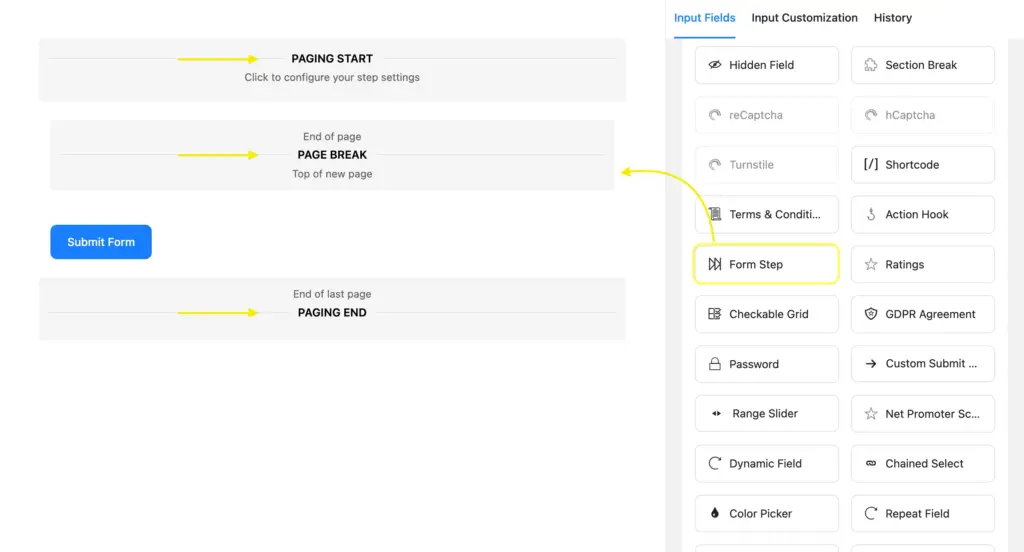Open the History tab

click(x=892, y=18)
